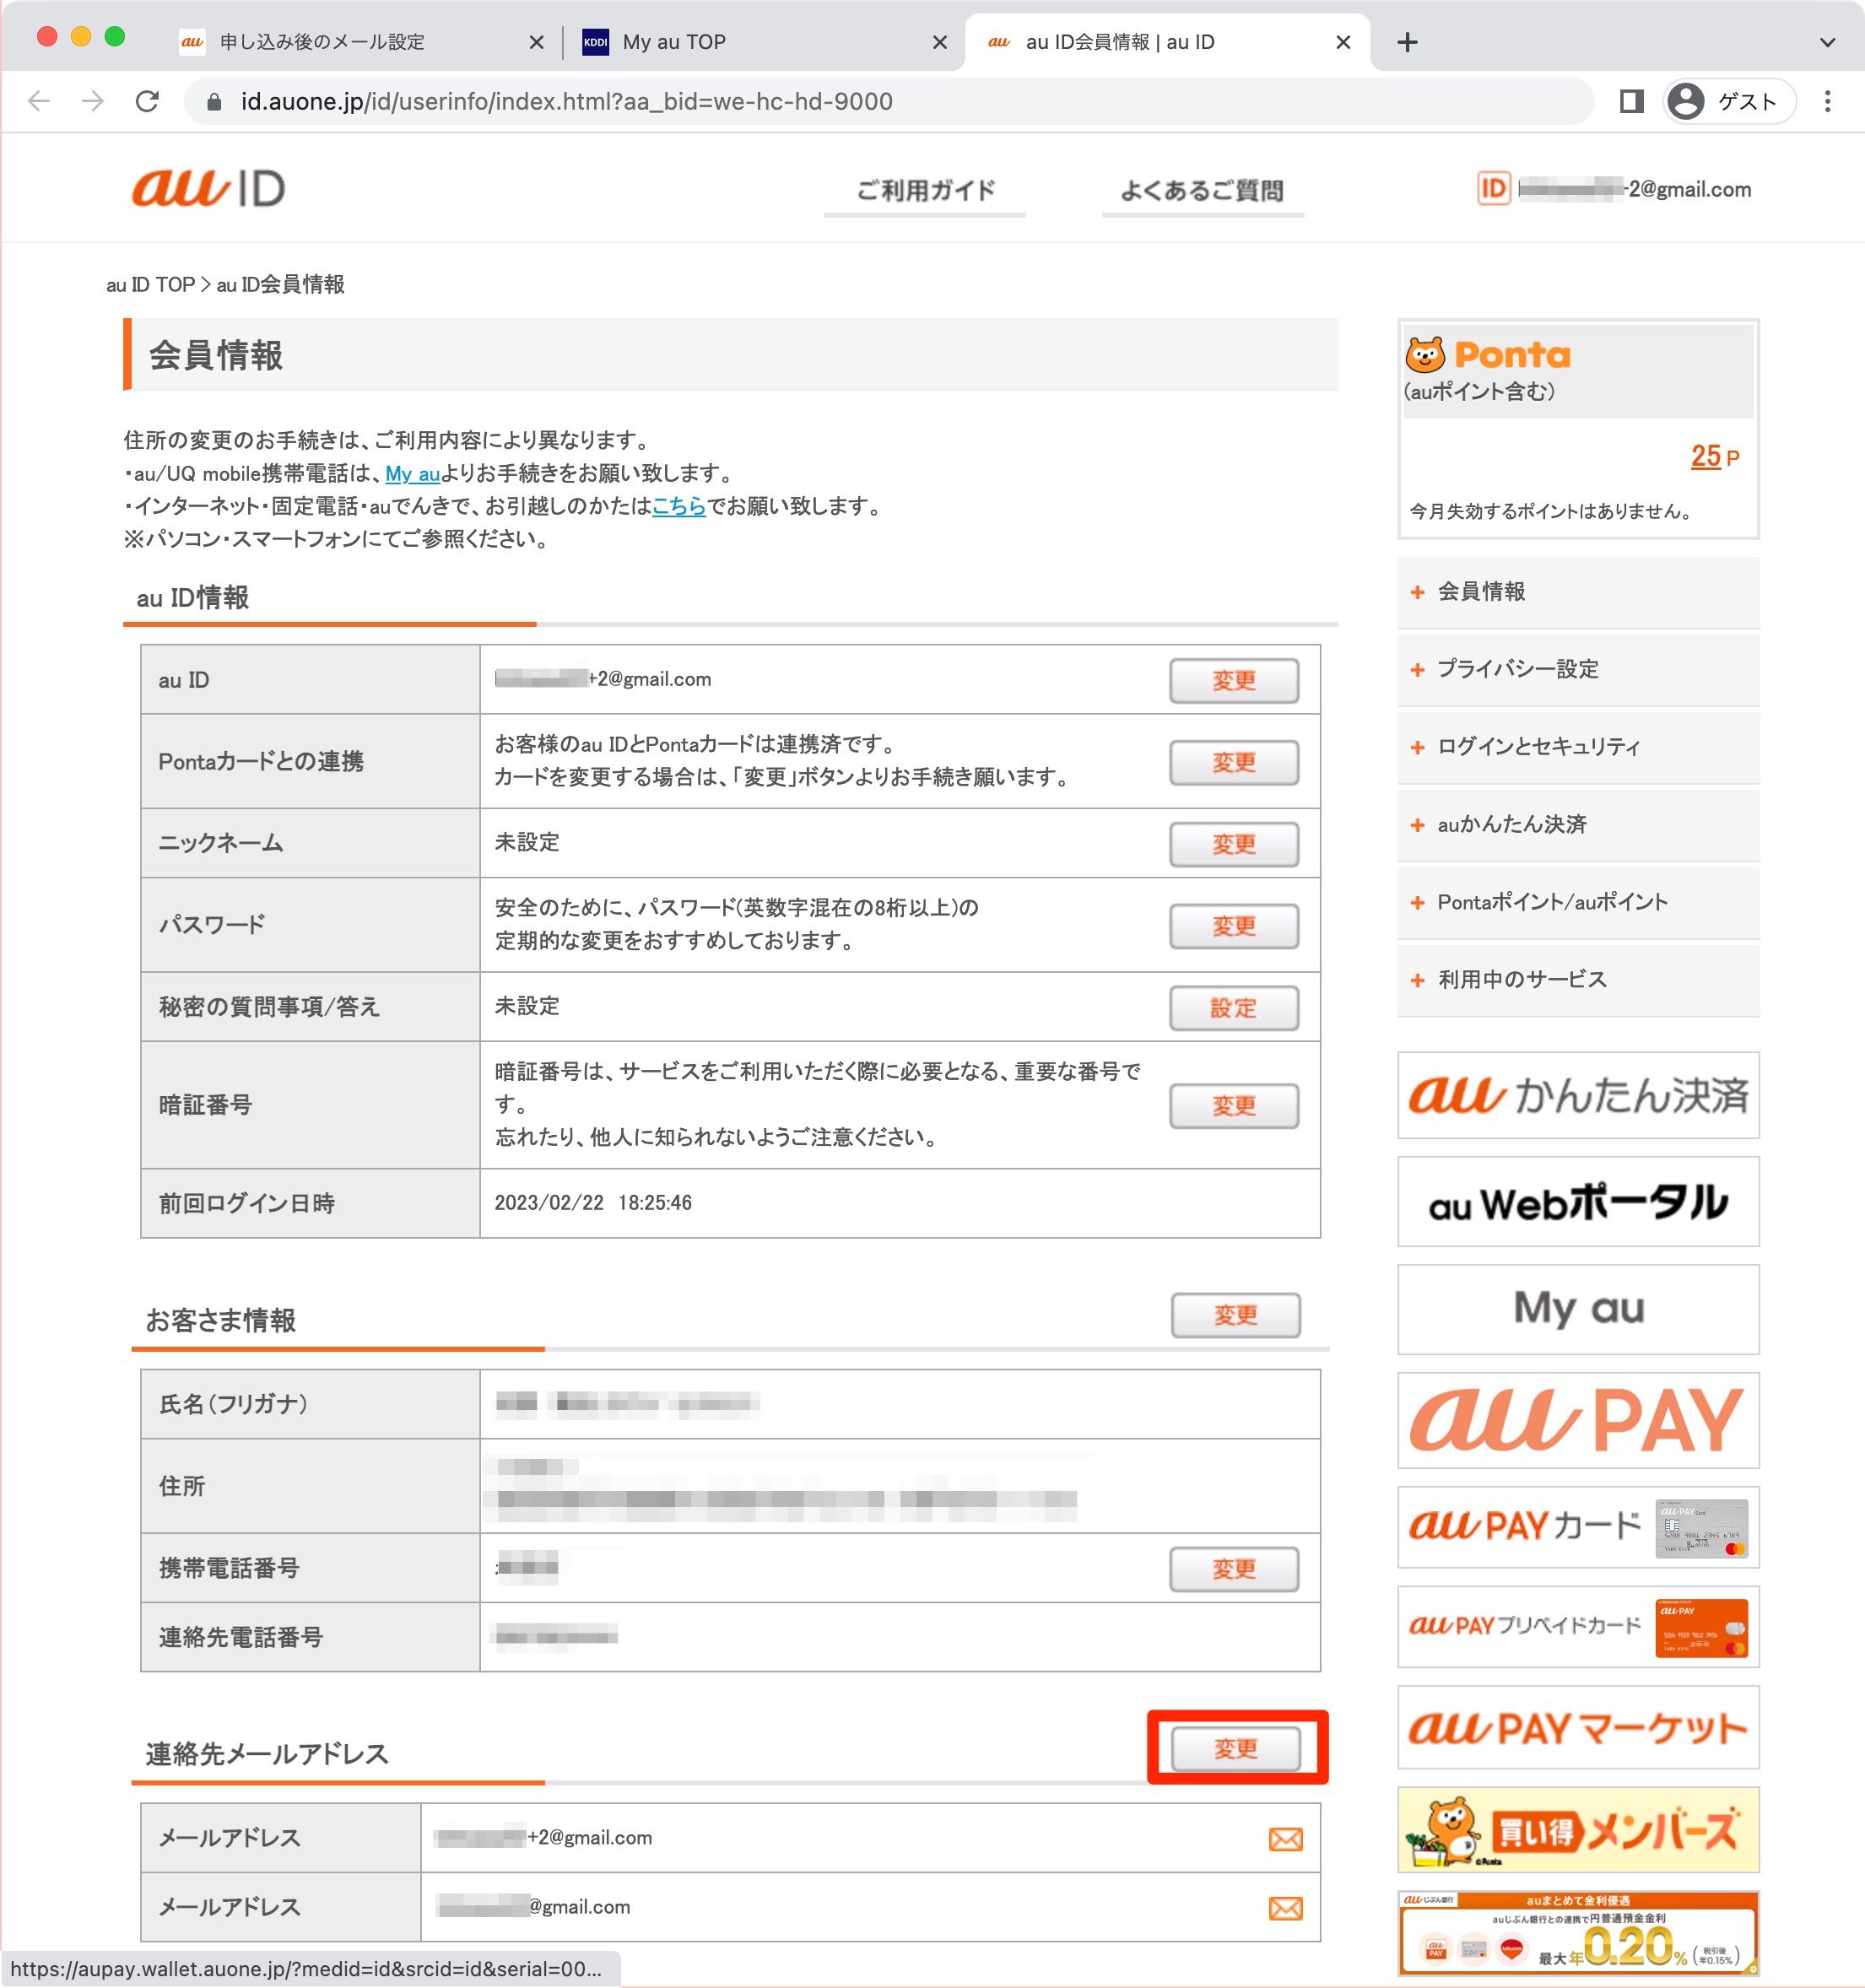1865x1988 pixels.
Task: Expand the tab search chevron
Action: point(1827,42)
